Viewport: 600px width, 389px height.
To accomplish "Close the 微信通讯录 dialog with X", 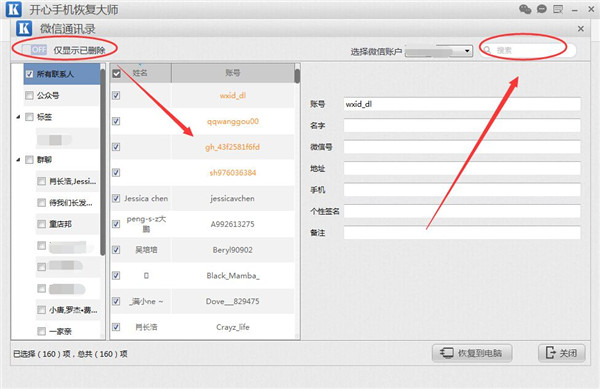I will pos(580,29).
